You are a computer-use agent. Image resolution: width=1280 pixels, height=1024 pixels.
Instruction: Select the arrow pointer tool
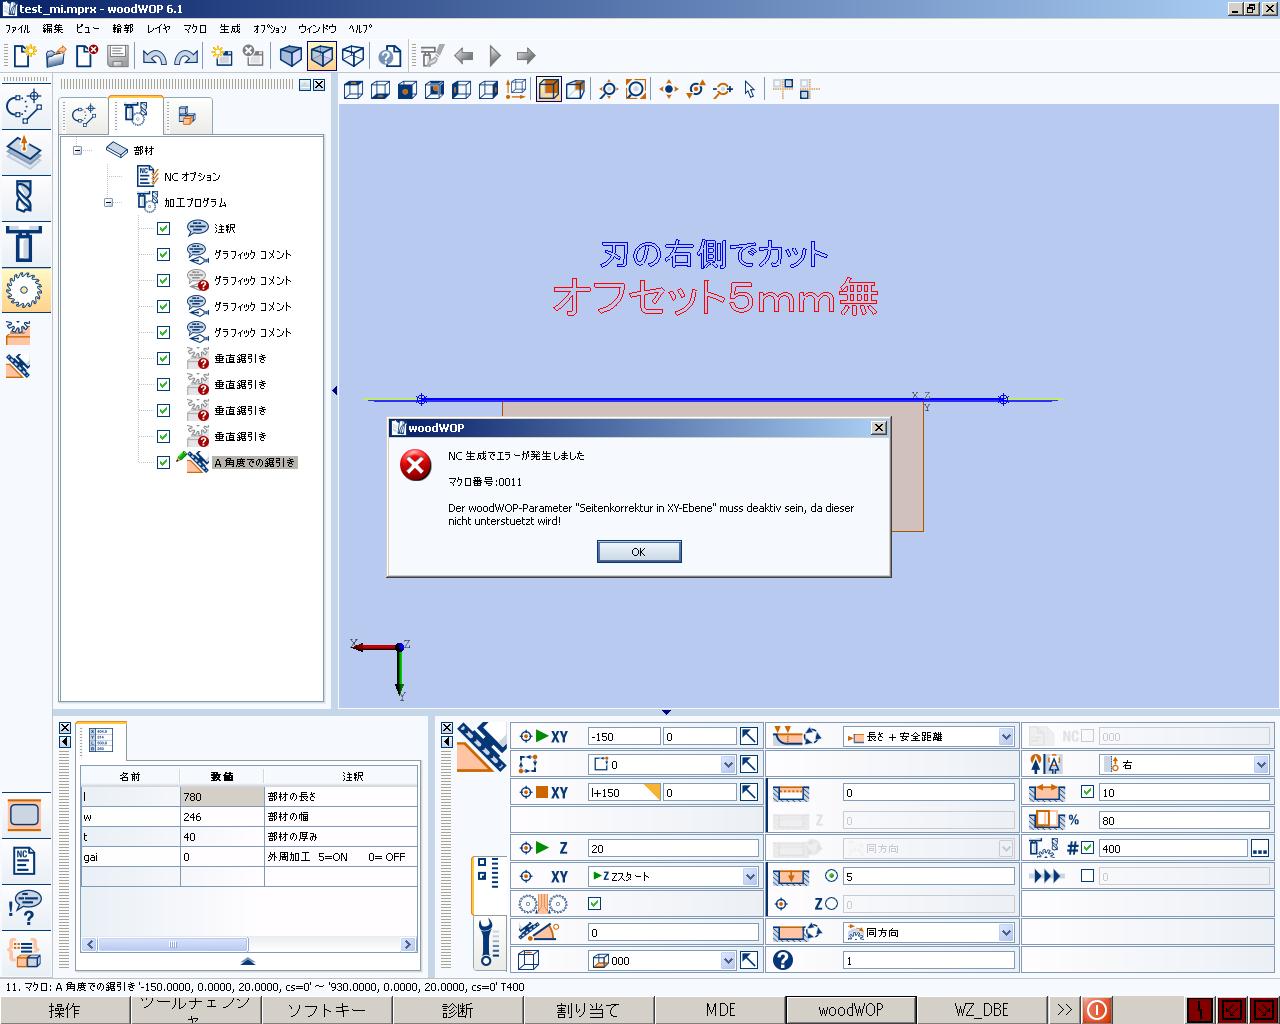[x=750, y=90]
